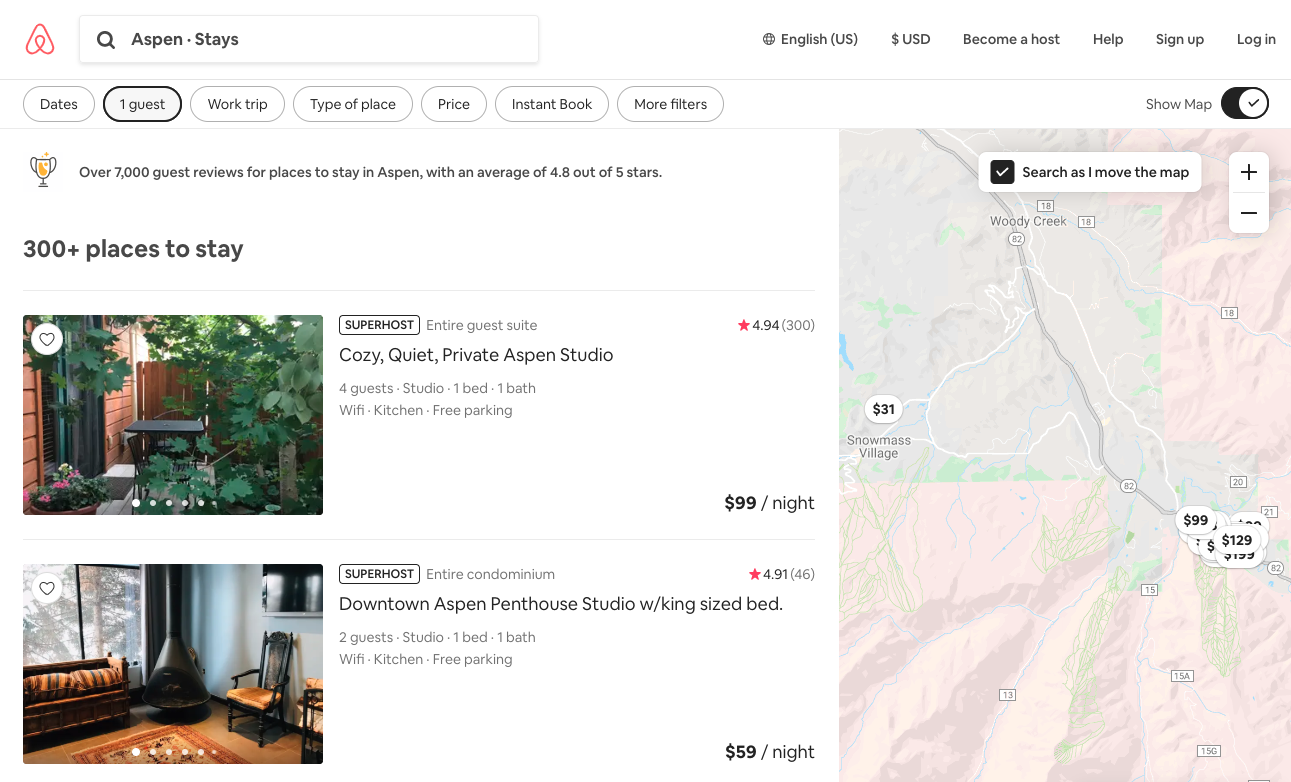Click the $129 price pin on the map

point(1237,540)
